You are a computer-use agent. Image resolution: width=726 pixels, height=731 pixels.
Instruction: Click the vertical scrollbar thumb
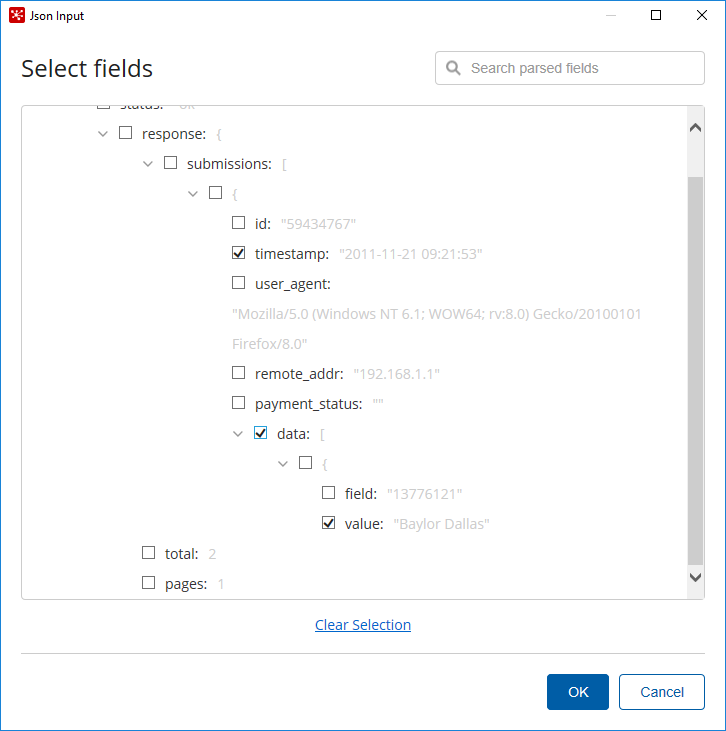(695, 371)
